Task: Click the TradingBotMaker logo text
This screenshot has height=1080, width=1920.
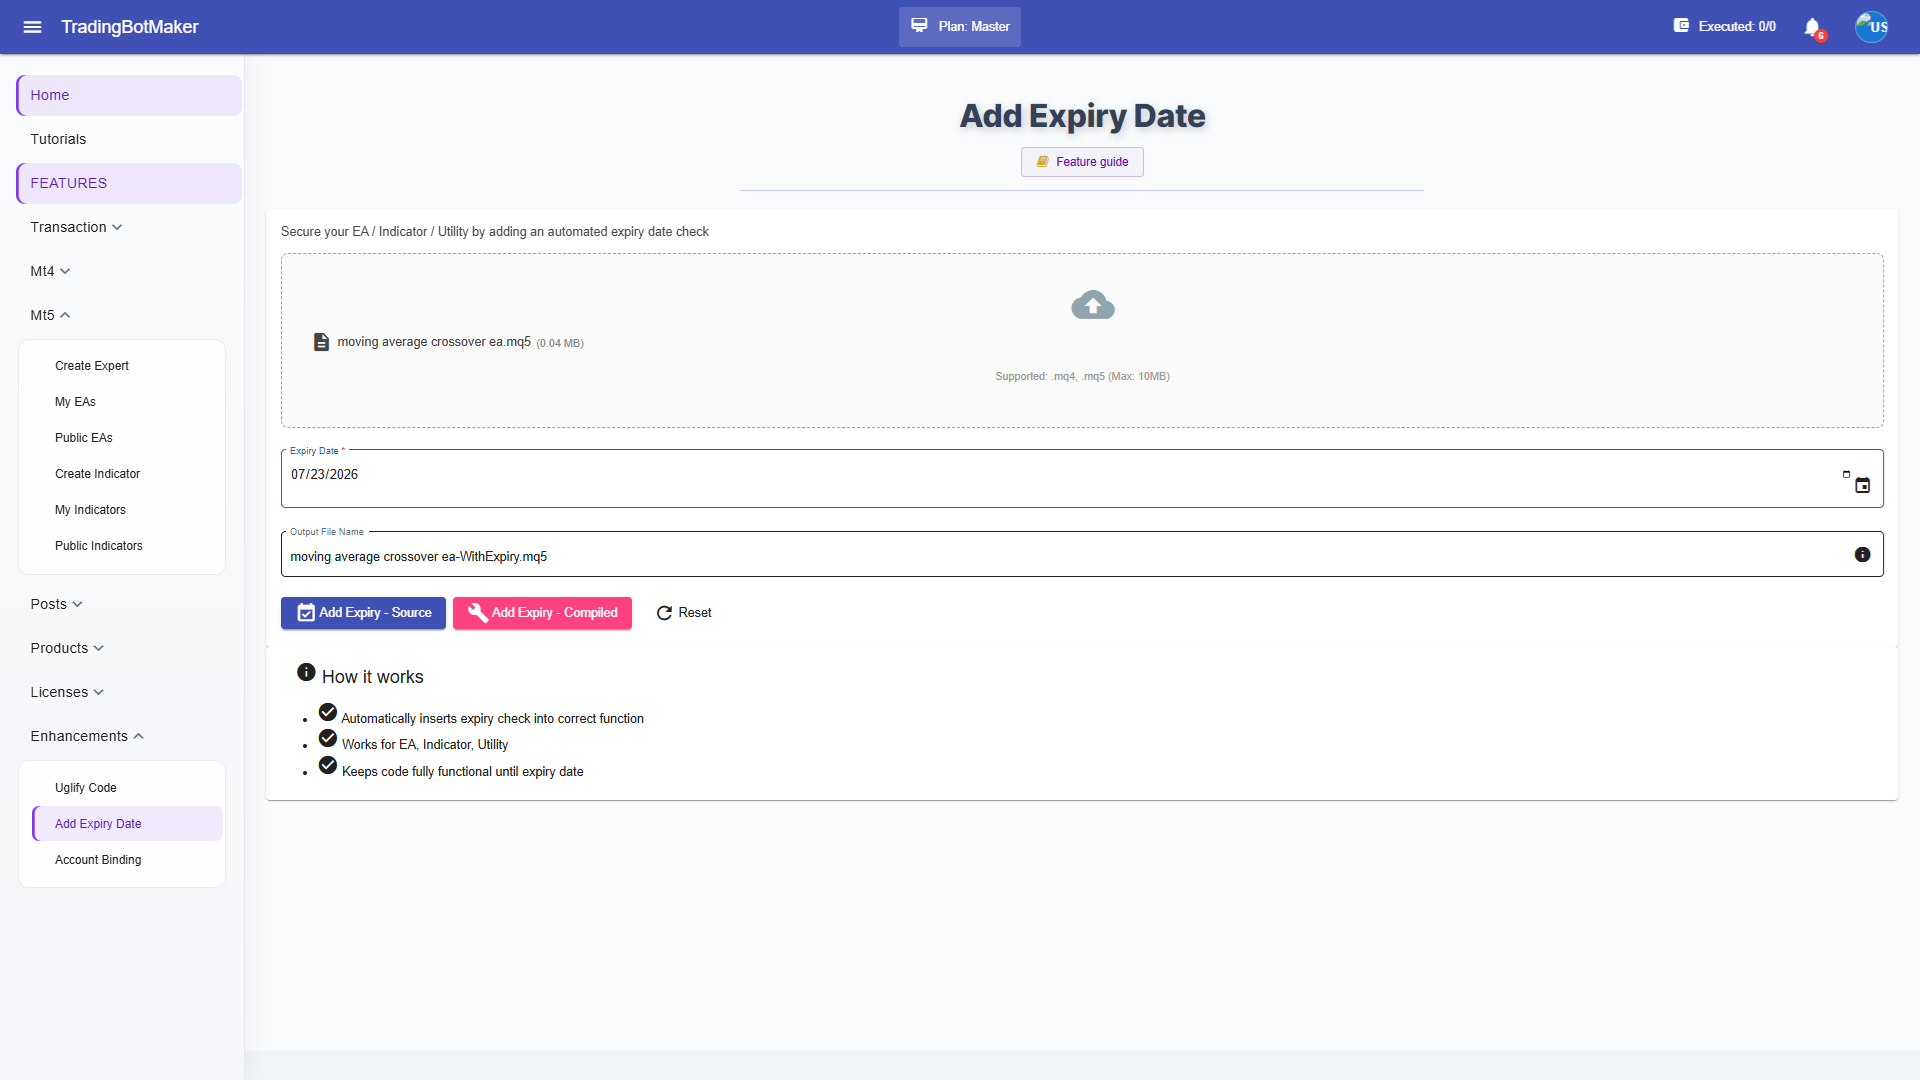Action: point(130,27)
